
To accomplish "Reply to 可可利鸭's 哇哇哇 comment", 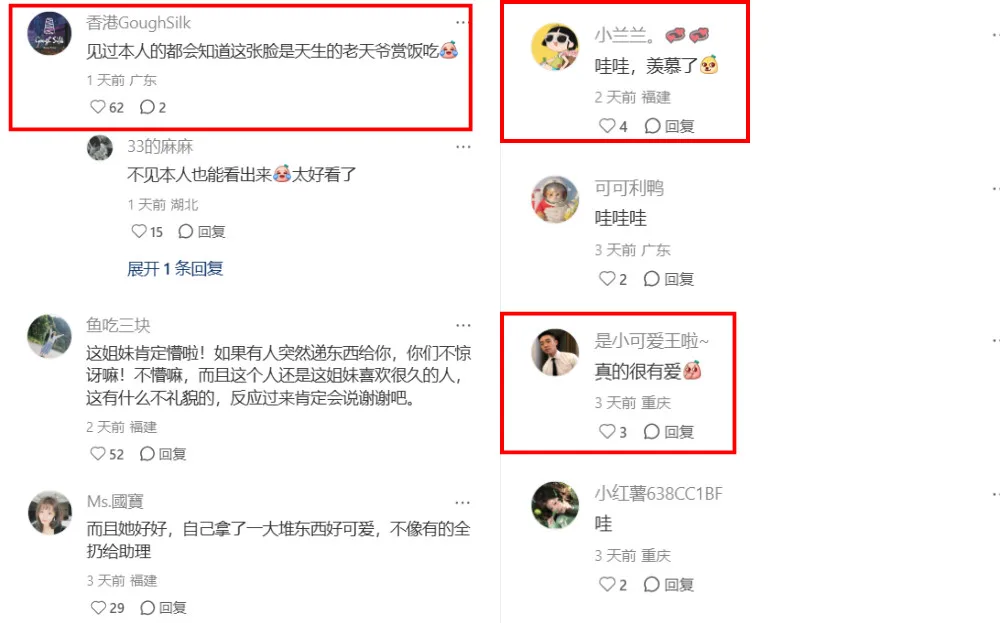I will point(668,279).
